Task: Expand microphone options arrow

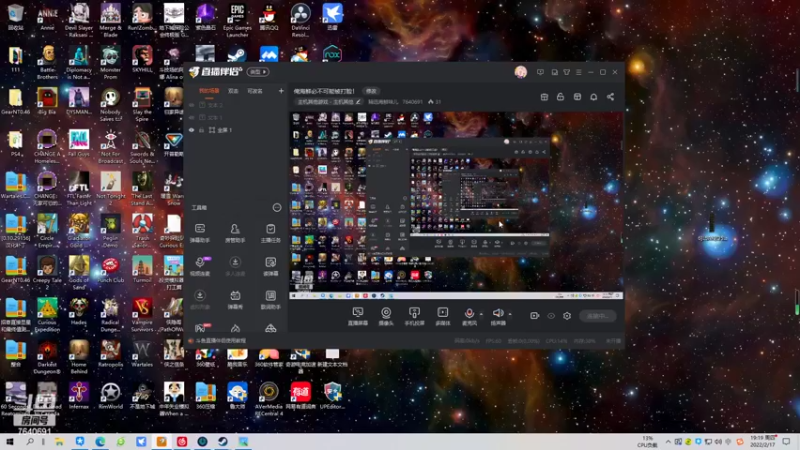Action: (x=481, y=314)
